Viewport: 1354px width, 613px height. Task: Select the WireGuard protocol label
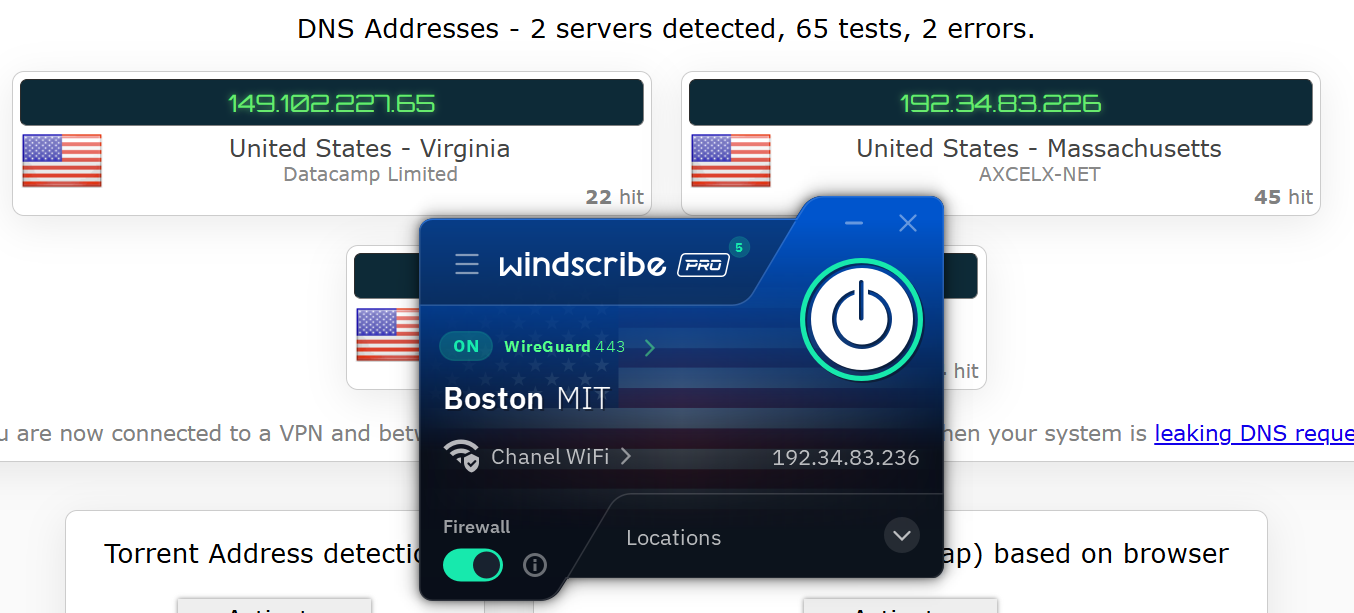(546, 347)
